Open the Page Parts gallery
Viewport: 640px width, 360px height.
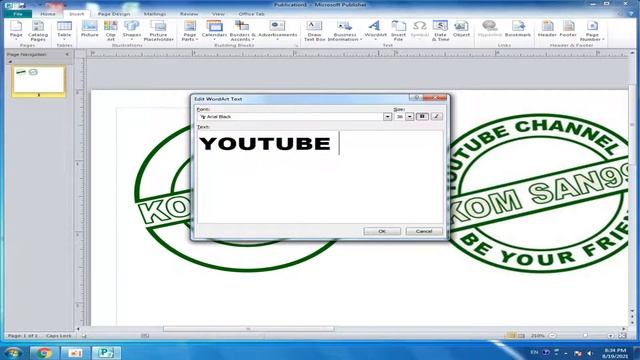(190, 31)
